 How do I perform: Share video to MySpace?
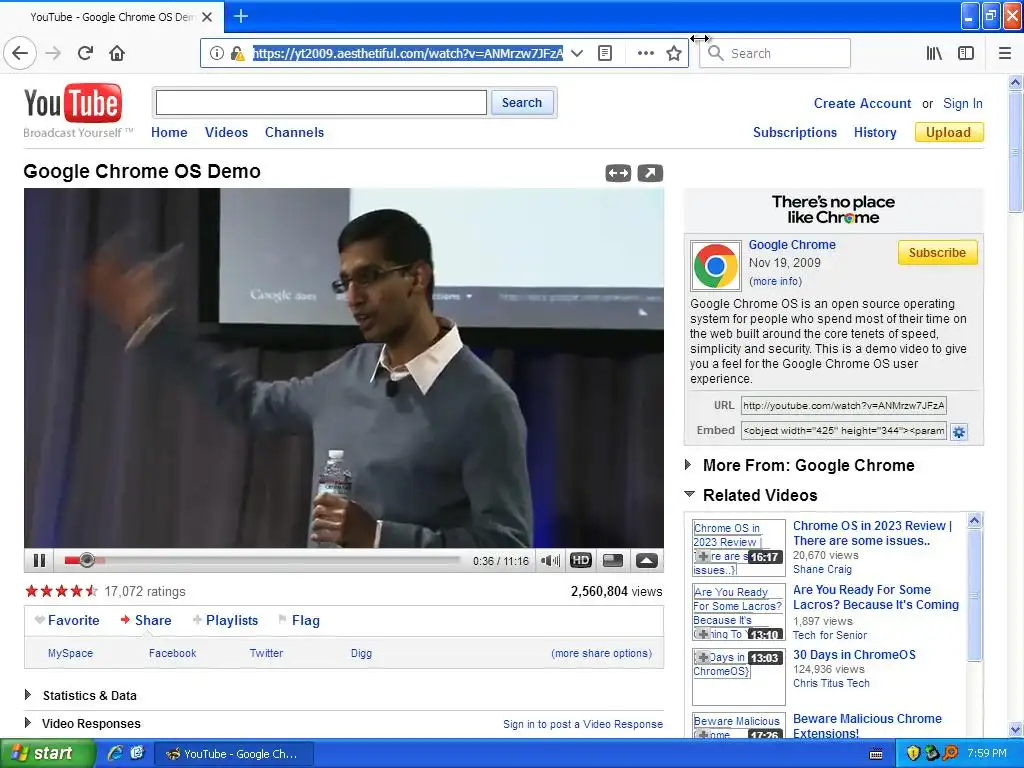click(x=71, y=653)
